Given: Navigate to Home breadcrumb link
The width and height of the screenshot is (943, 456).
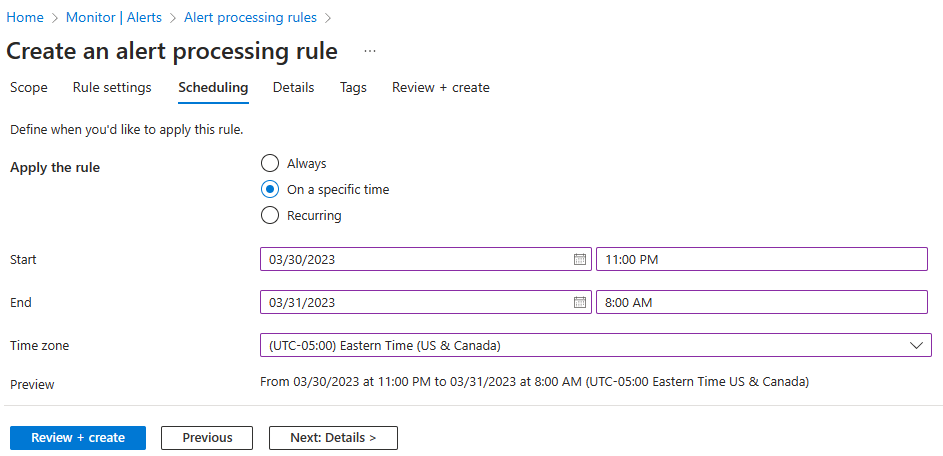Looking at the screenshot, I should (25, 18).
